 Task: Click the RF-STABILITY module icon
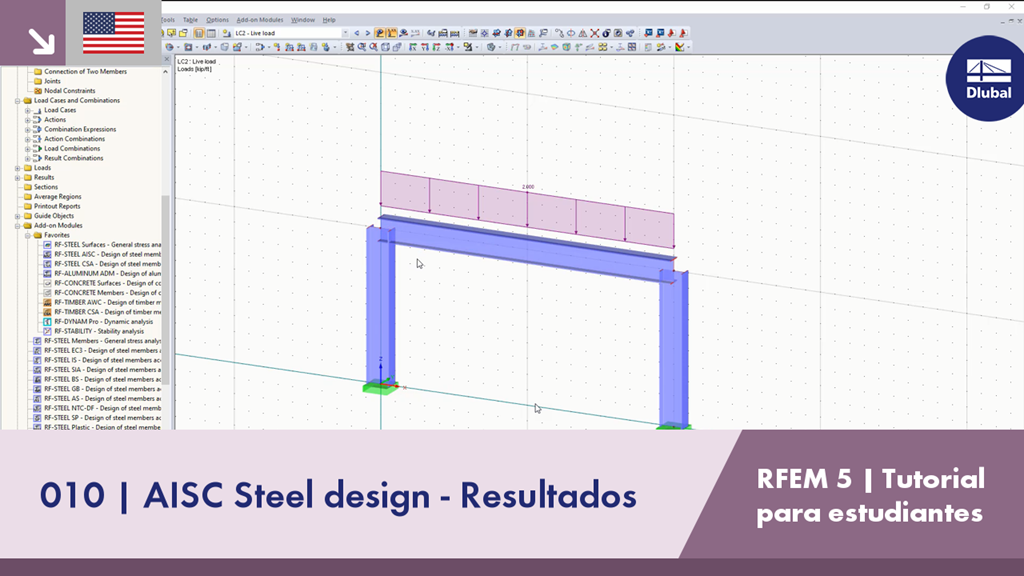(x=47, y=331)
